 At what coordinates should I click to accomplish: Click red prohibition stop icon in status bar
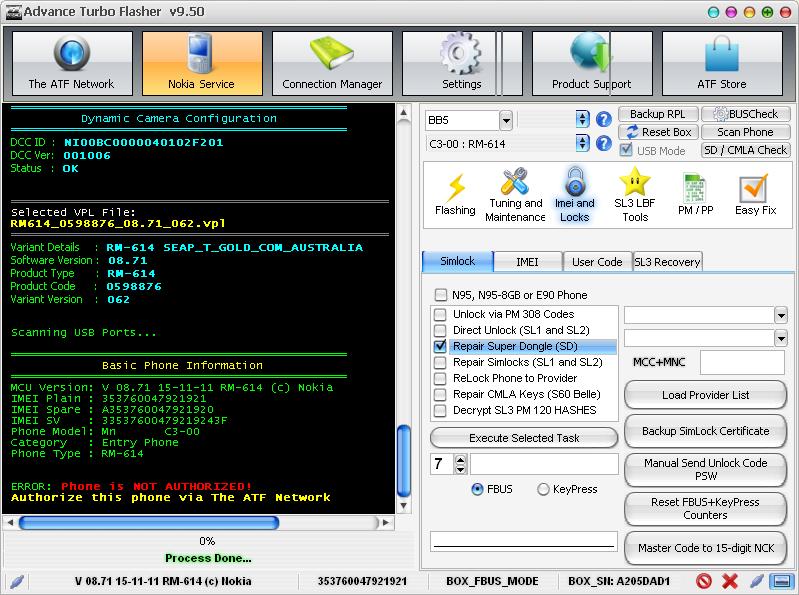(x=704, y=581)
